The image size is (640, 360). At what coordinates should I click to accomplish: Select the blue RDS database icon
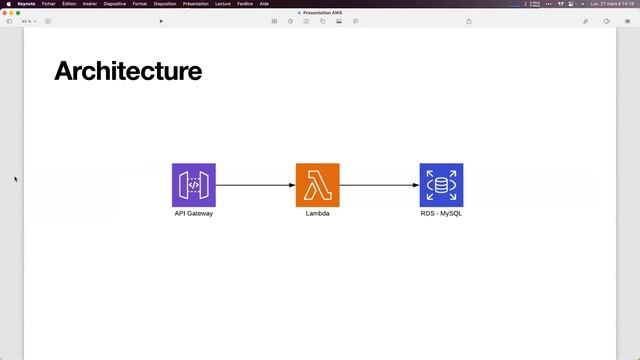(x=441, y=185)
